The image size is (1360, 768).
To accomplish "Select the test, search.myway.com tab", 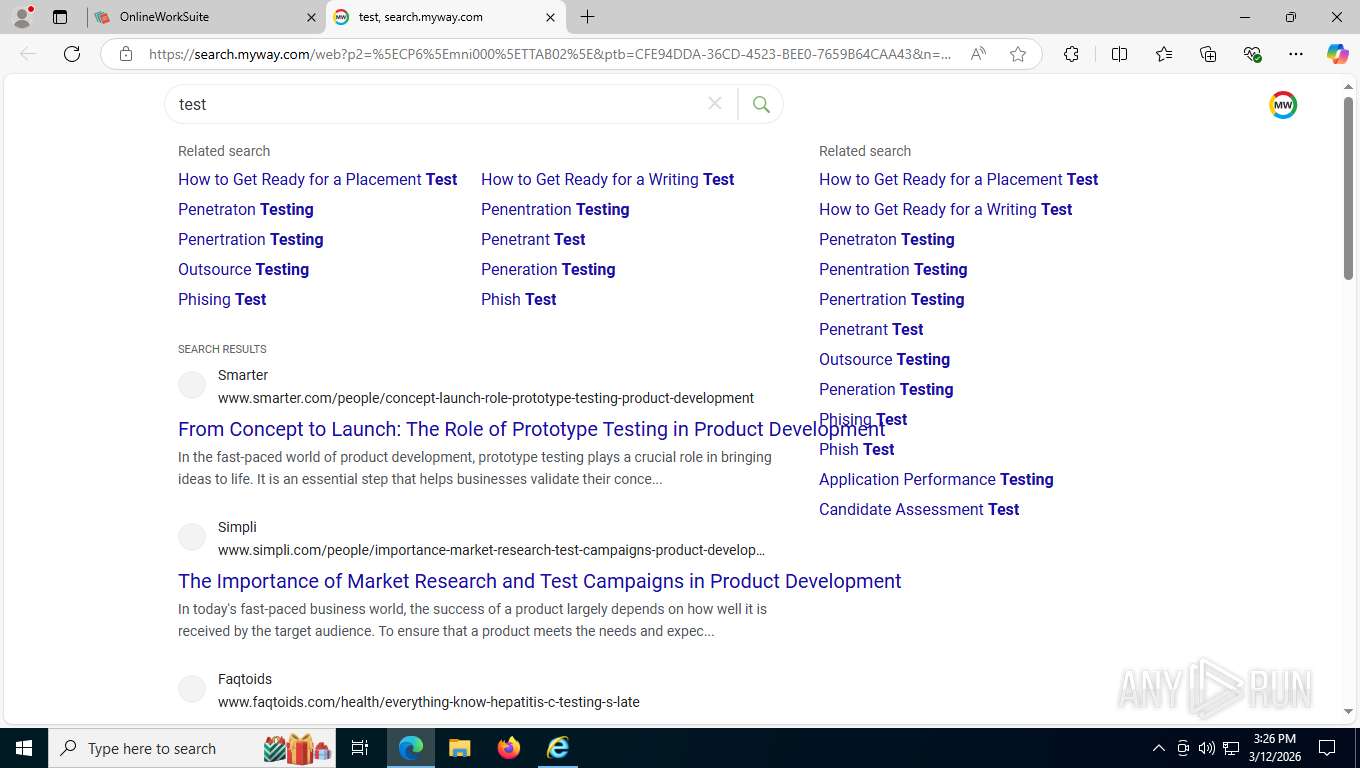I will click(x=445, y=17).
